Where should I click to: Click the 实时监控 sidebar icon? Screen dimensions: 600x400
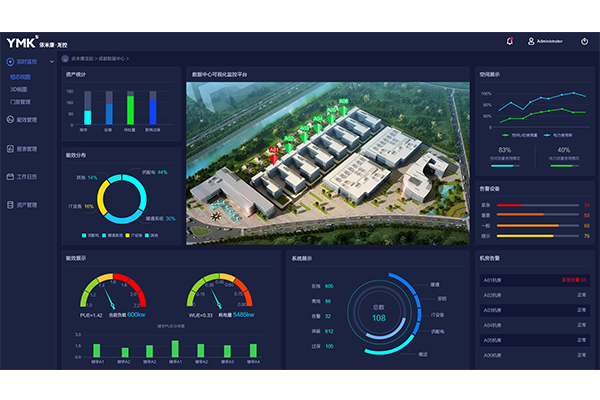[x=9, y=63]
